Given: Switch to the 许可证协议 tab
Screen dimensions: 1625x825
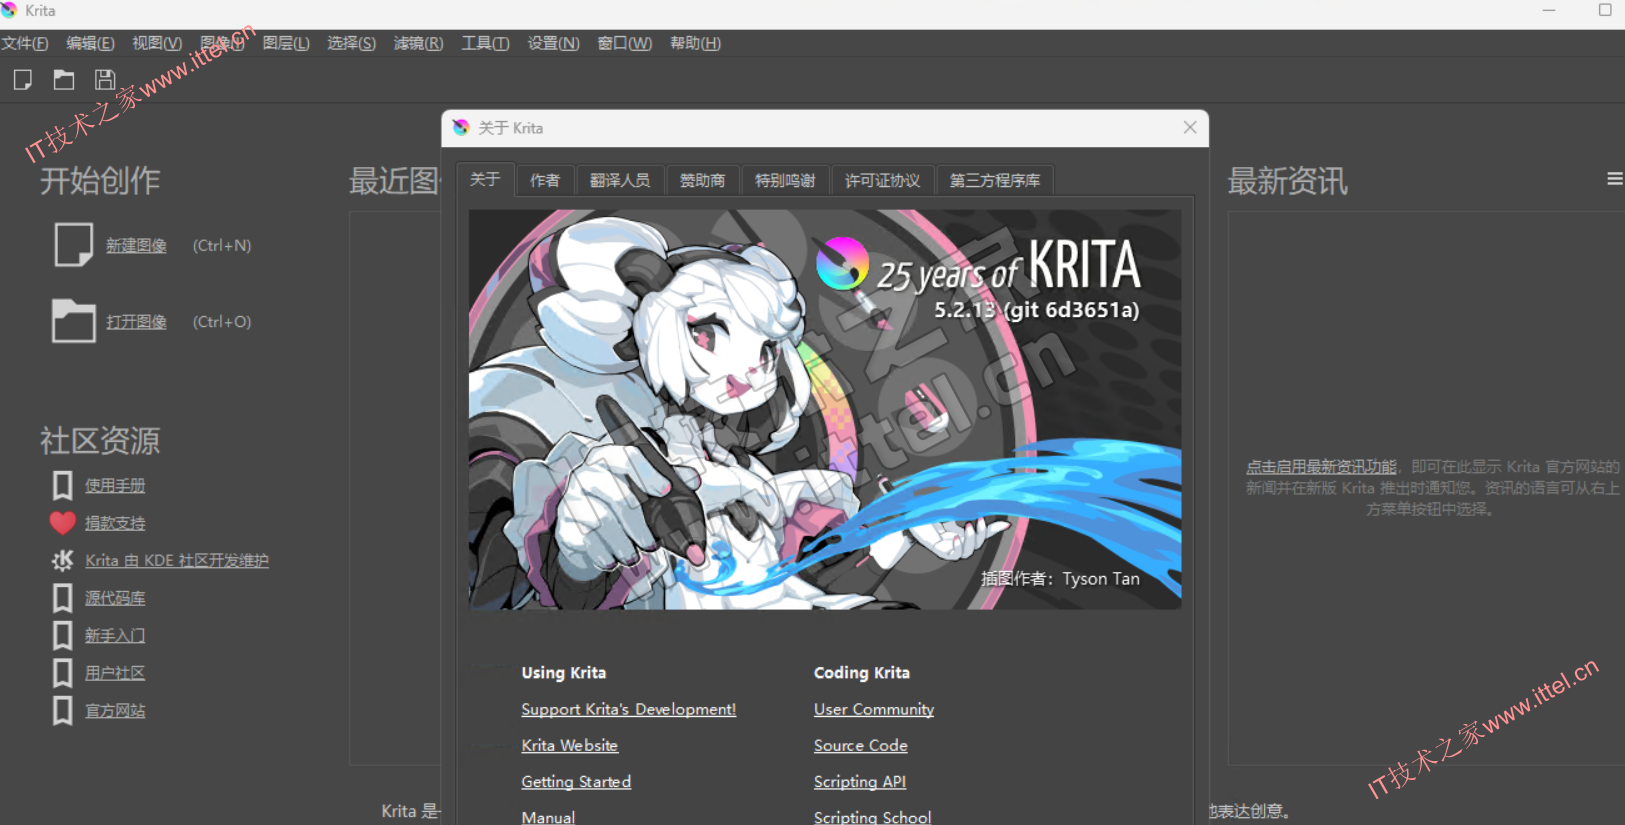Looking at the screenshot, I should (x=882, y=181).
